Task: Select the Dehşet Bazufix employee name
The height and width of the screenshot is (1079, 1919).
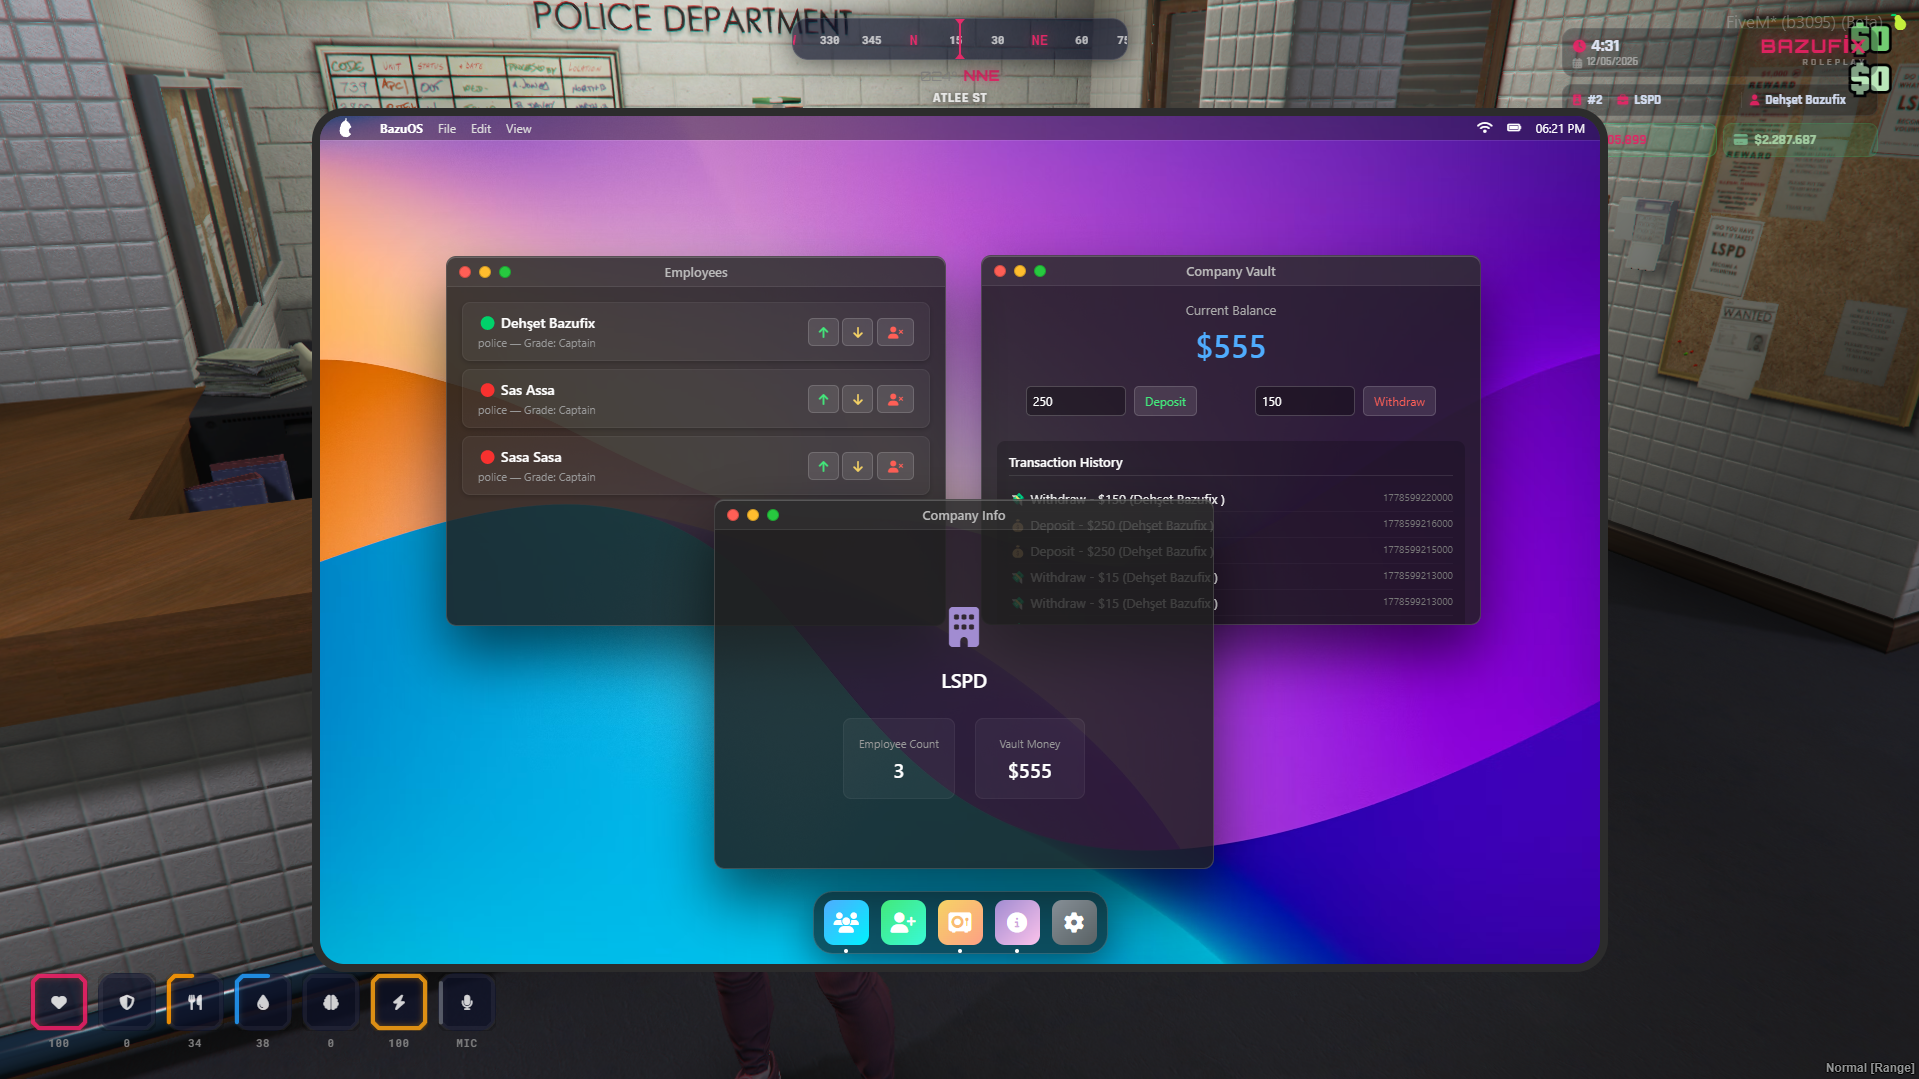Action: [548, 323]
